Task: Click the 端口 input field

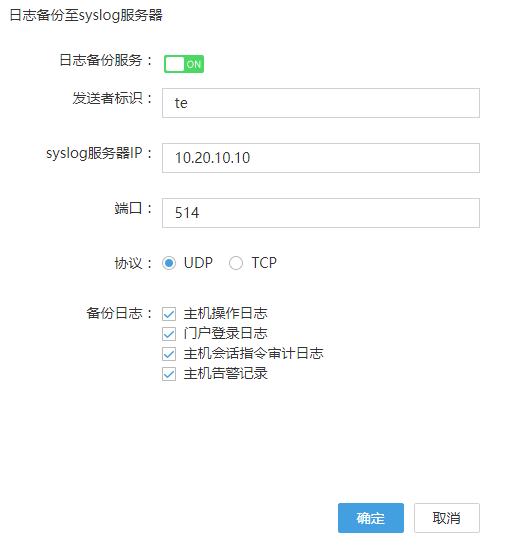Action: click(x=321, y=213)
